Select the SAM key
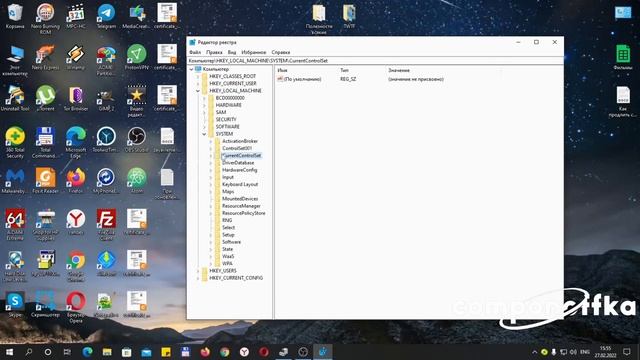Screen dimensions: 640x360 click(221, 112)
